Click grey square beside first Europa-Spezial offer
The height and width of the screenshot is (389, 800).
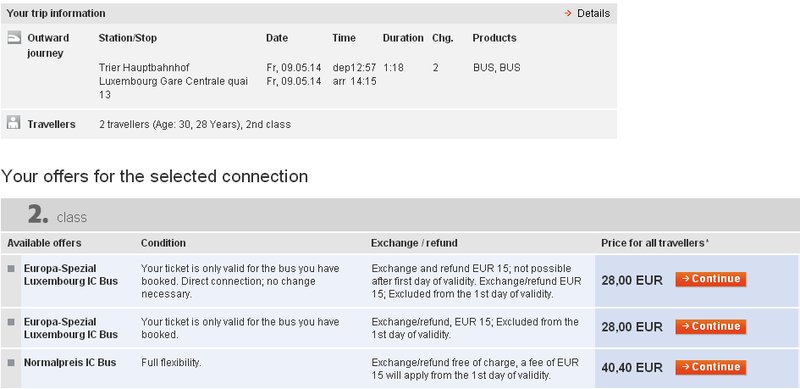(11, 269)
